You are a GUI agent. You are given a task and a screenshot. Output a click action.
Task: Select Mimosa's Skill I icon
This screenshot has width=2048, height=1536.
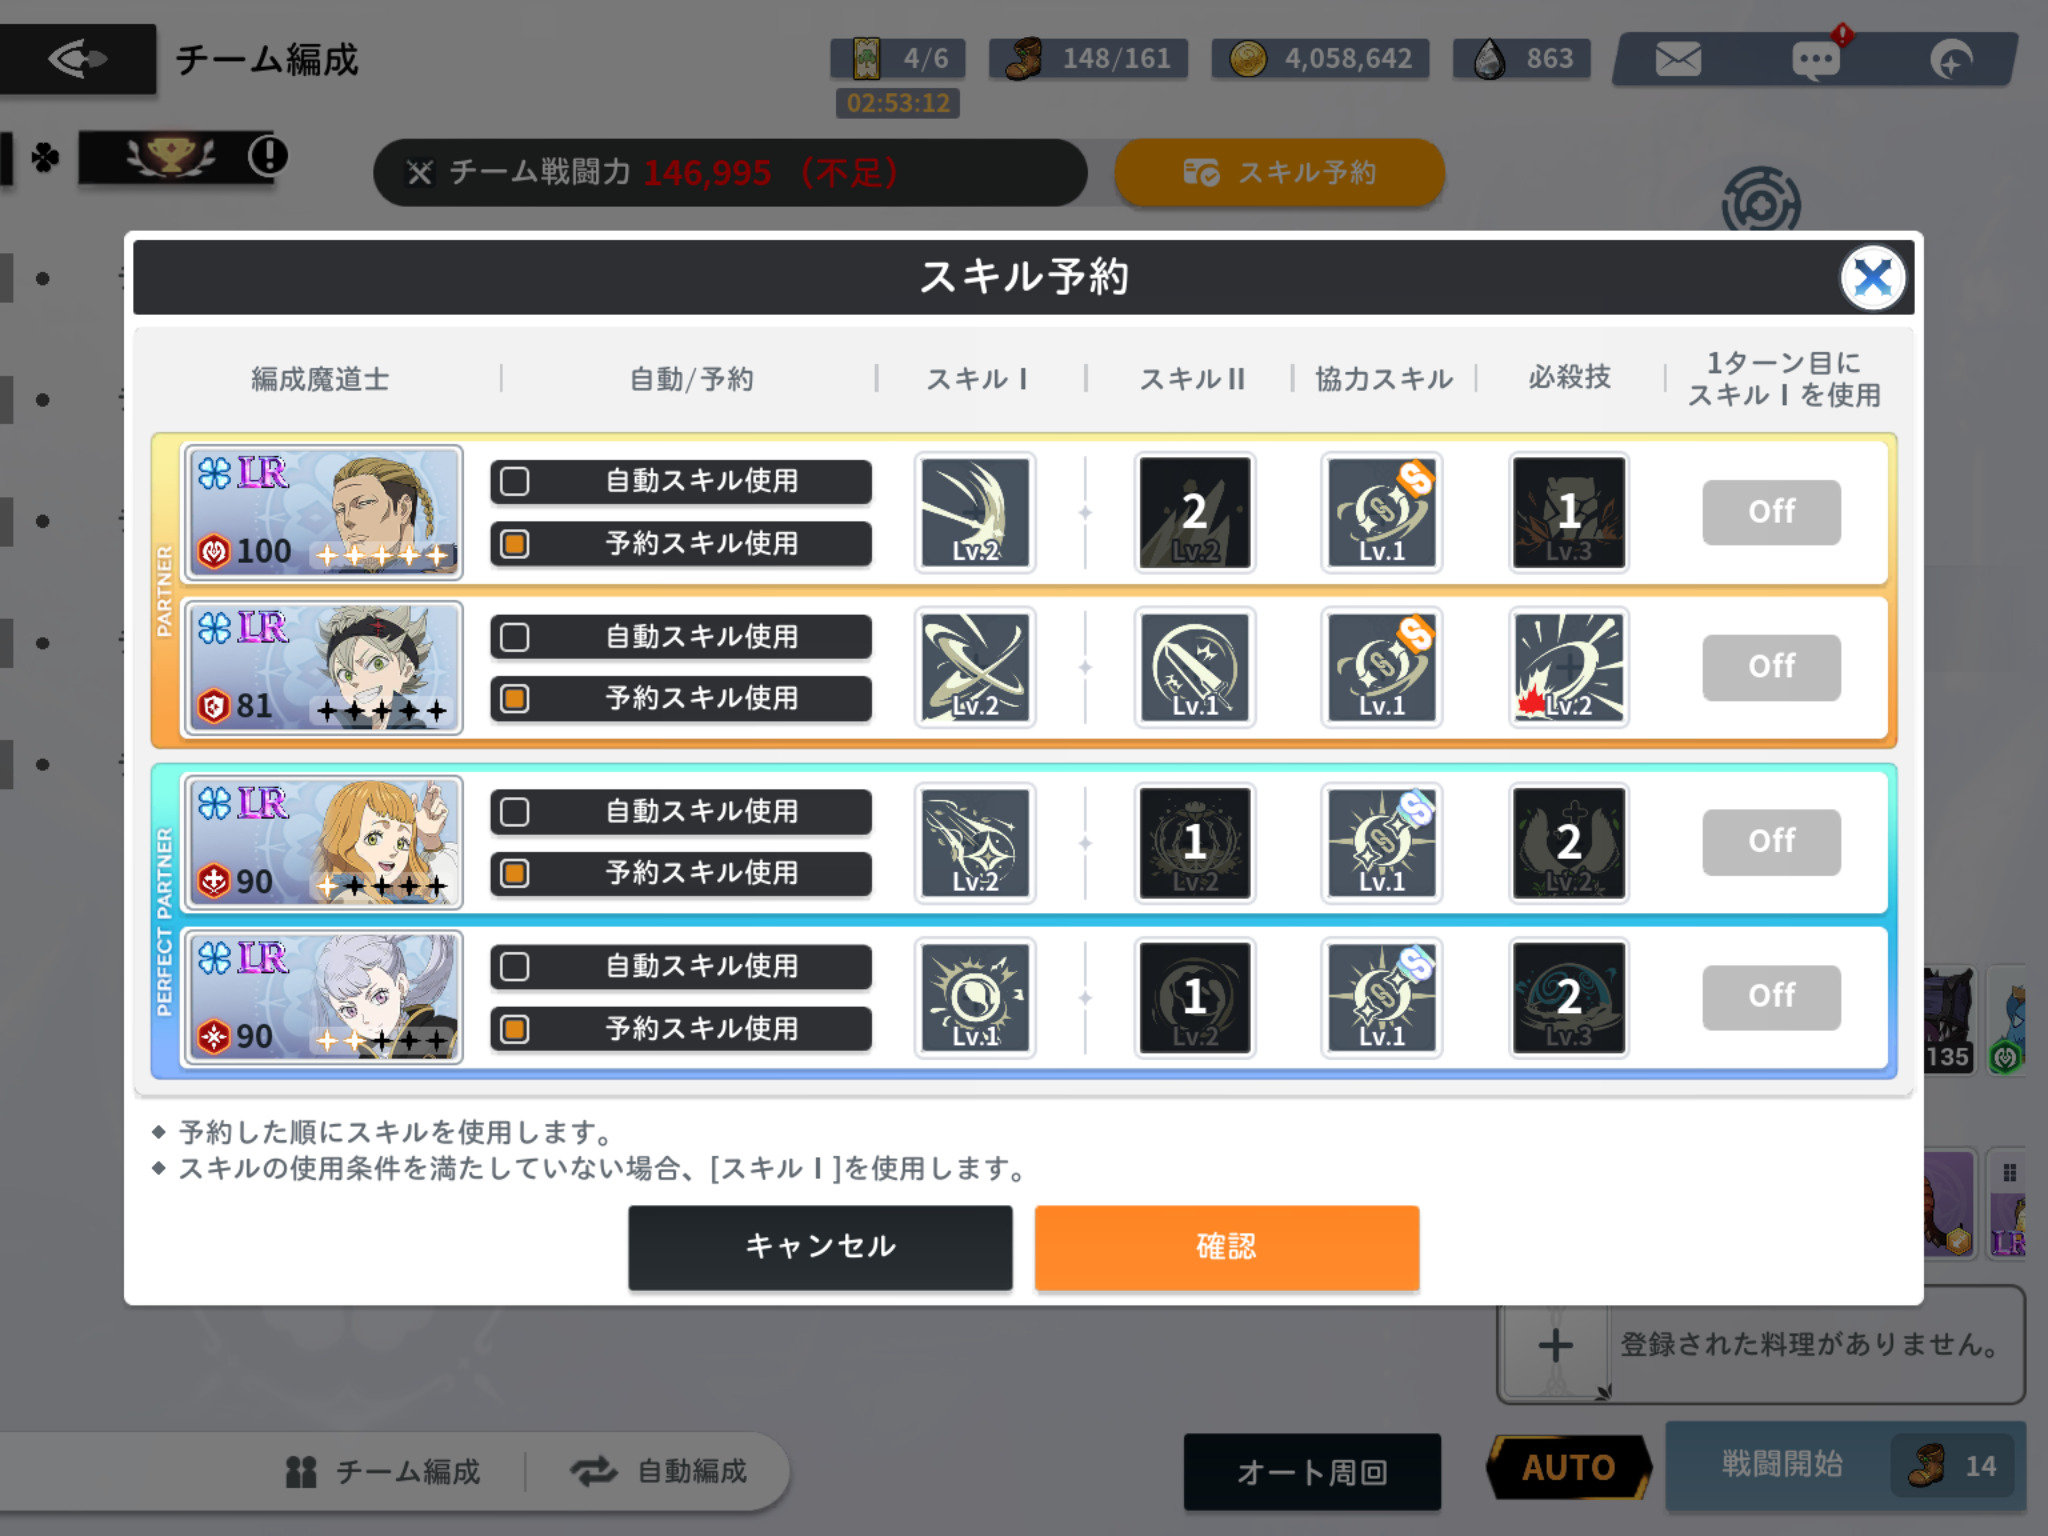pos(975,843)
